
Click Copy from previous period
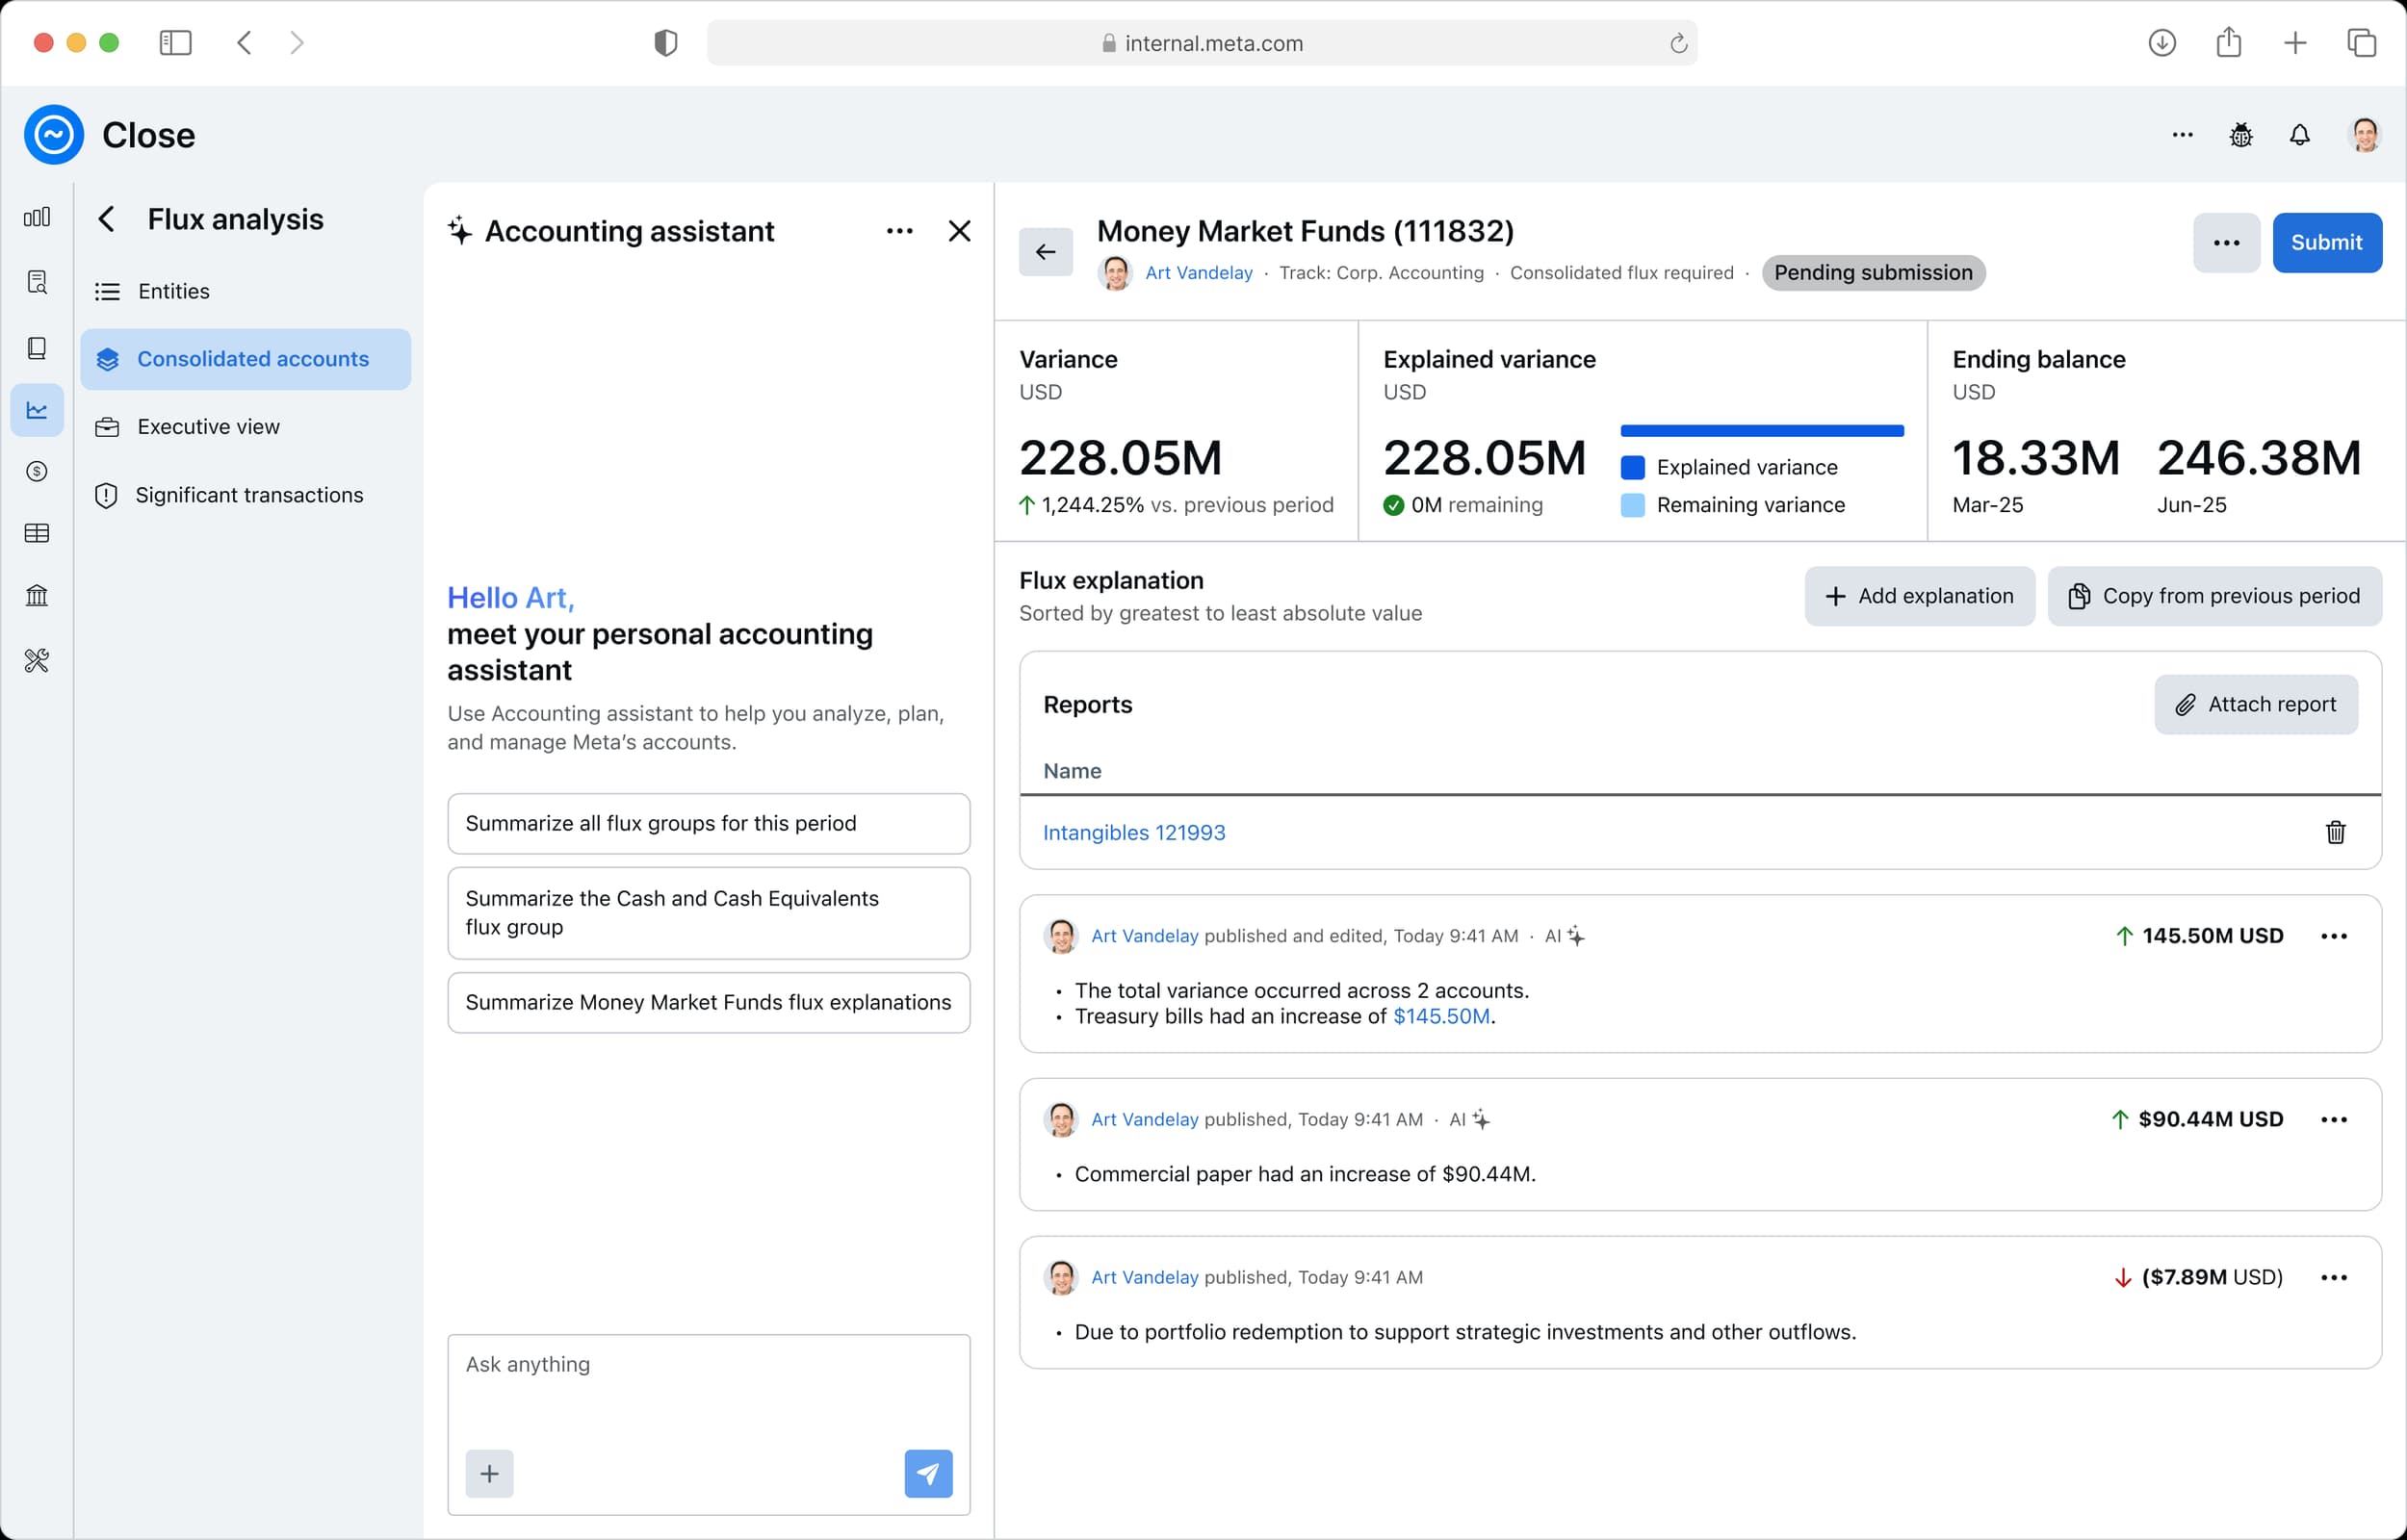(x=2215, y=596)
